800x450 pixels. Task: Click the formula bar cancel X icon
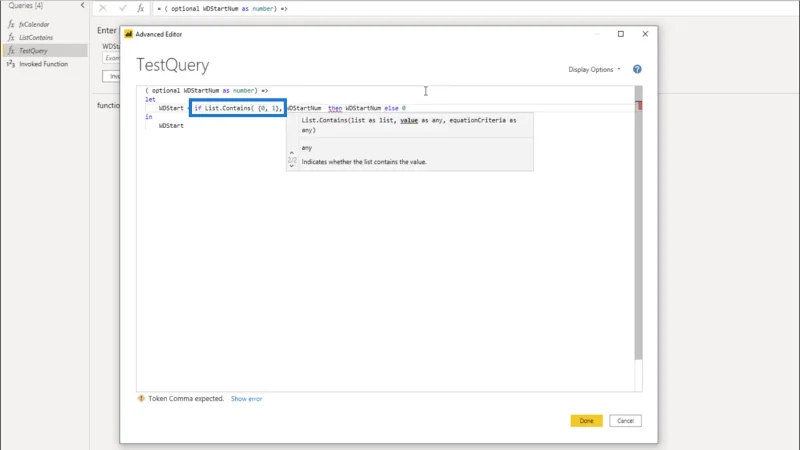point(103,8)
